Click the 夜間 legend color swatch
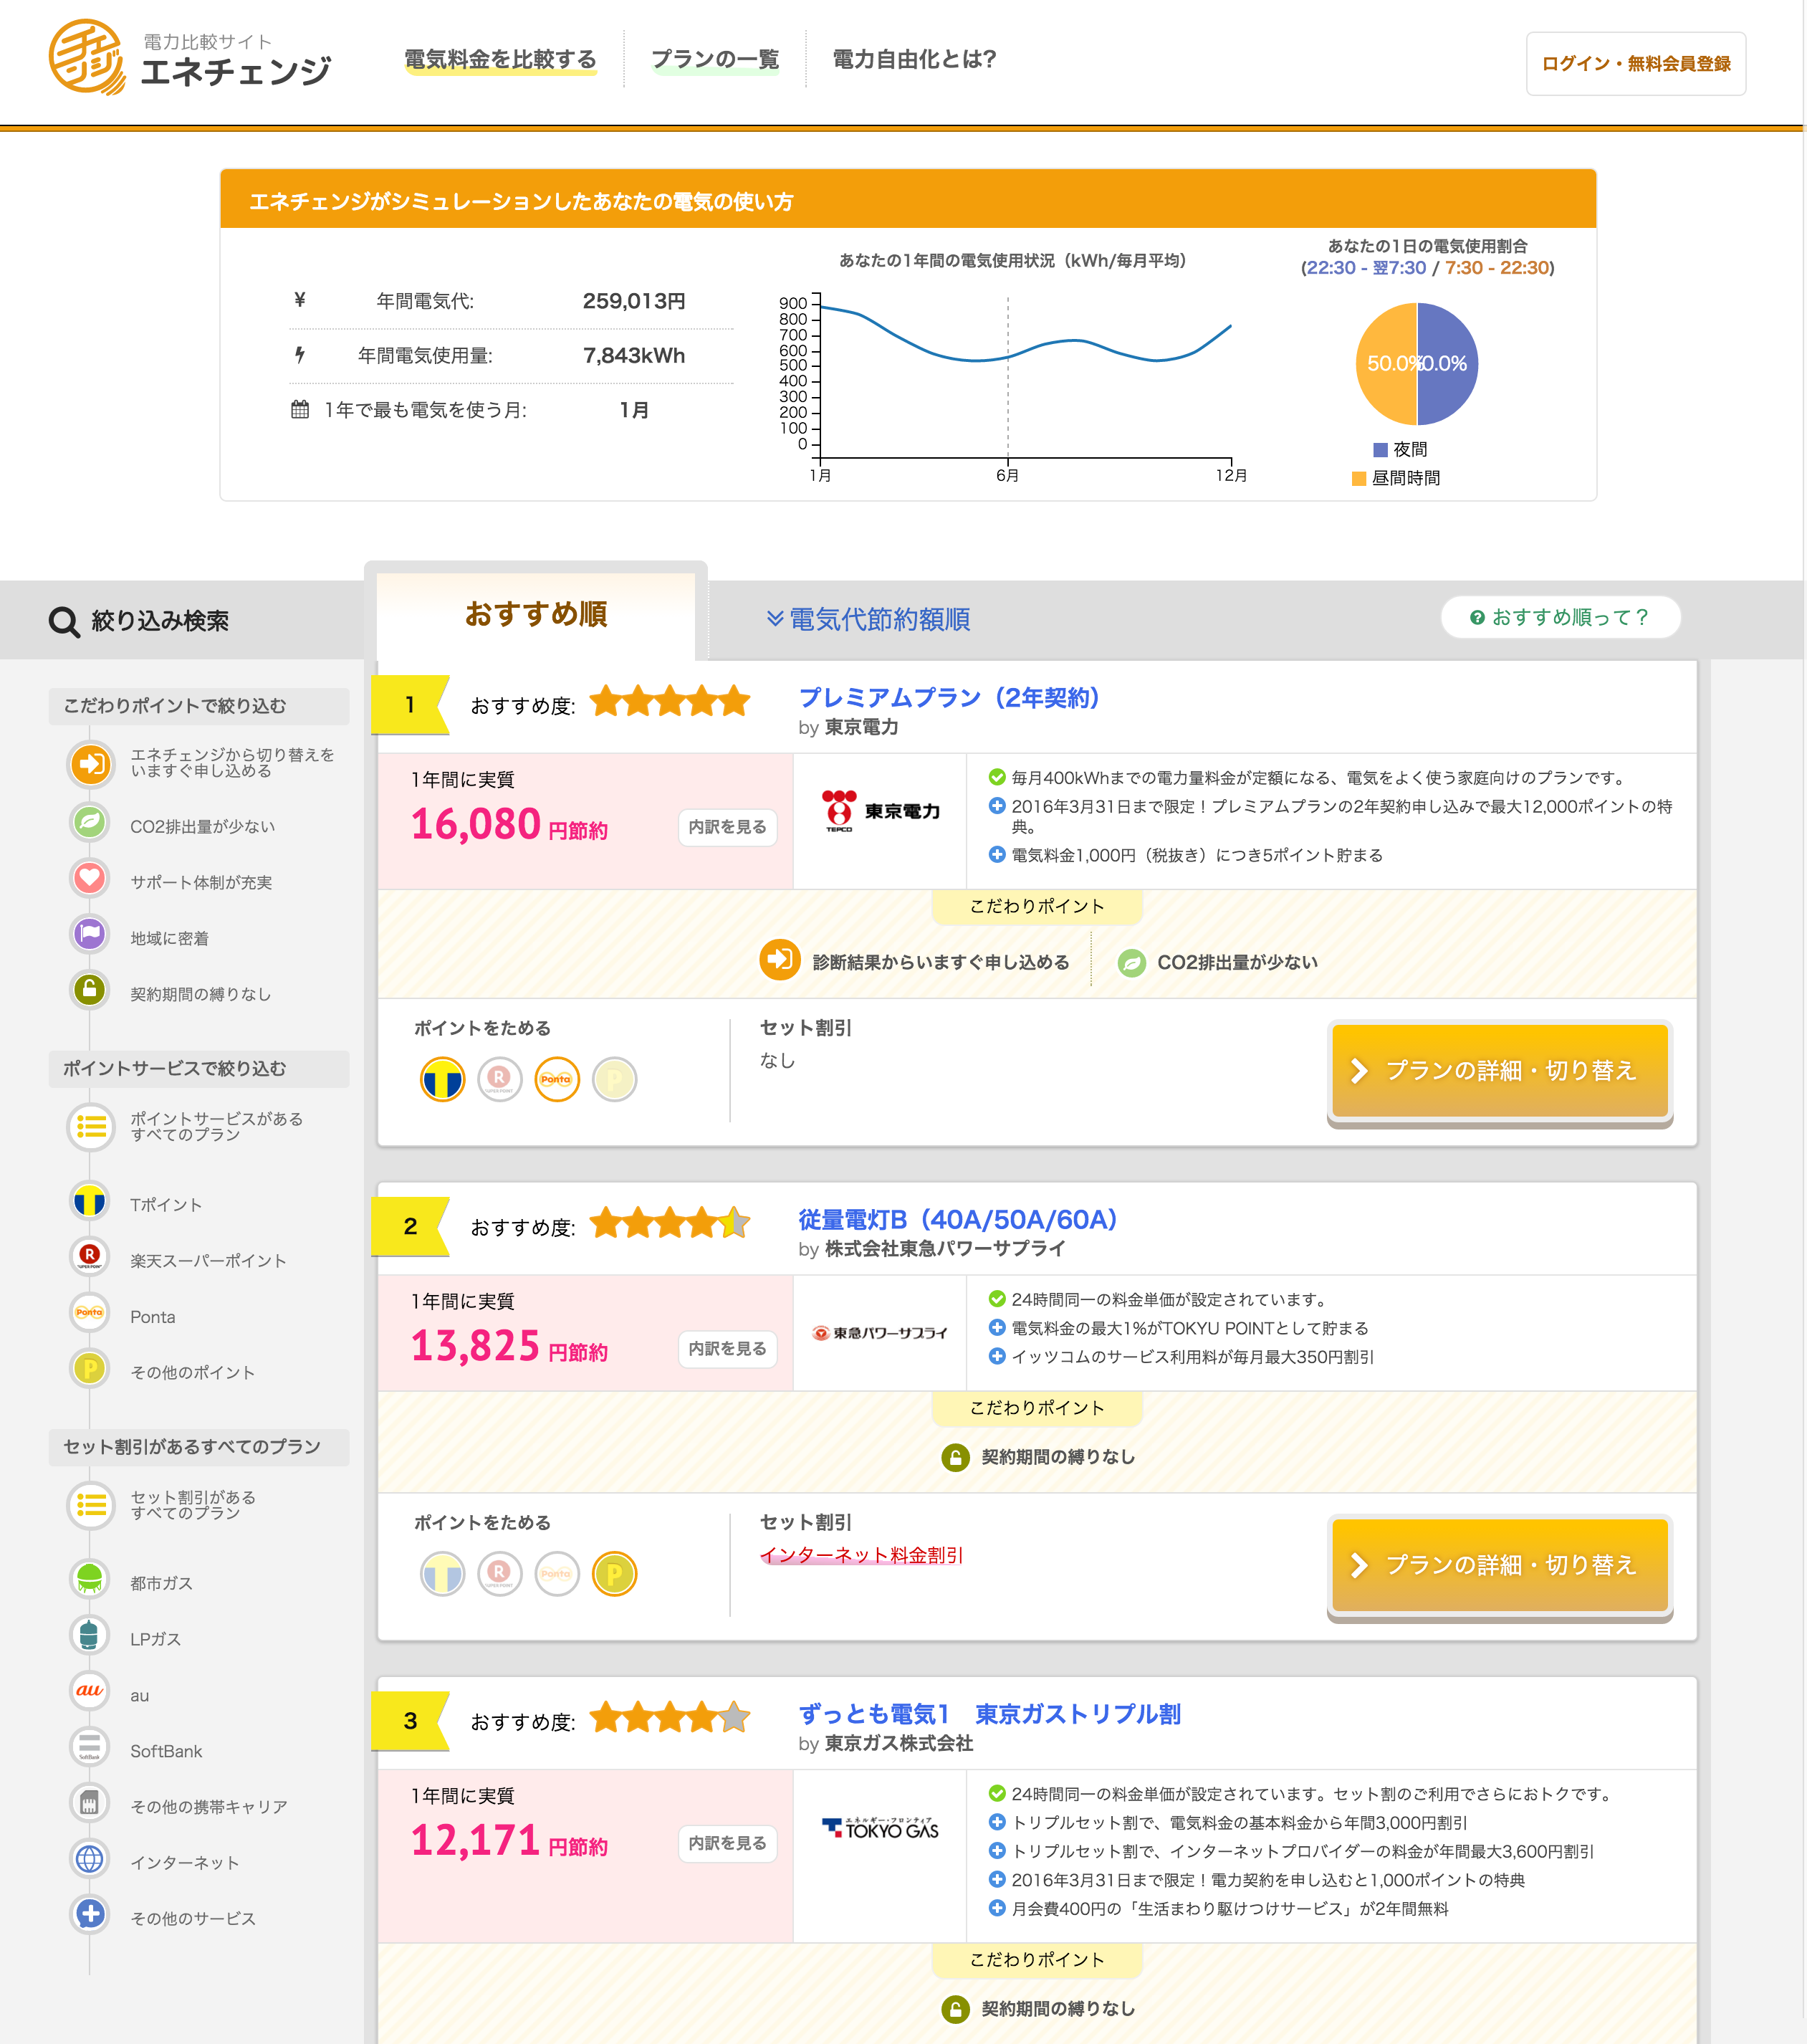This screenshot has width=1807, height=2044. [x=1380, y=450]
